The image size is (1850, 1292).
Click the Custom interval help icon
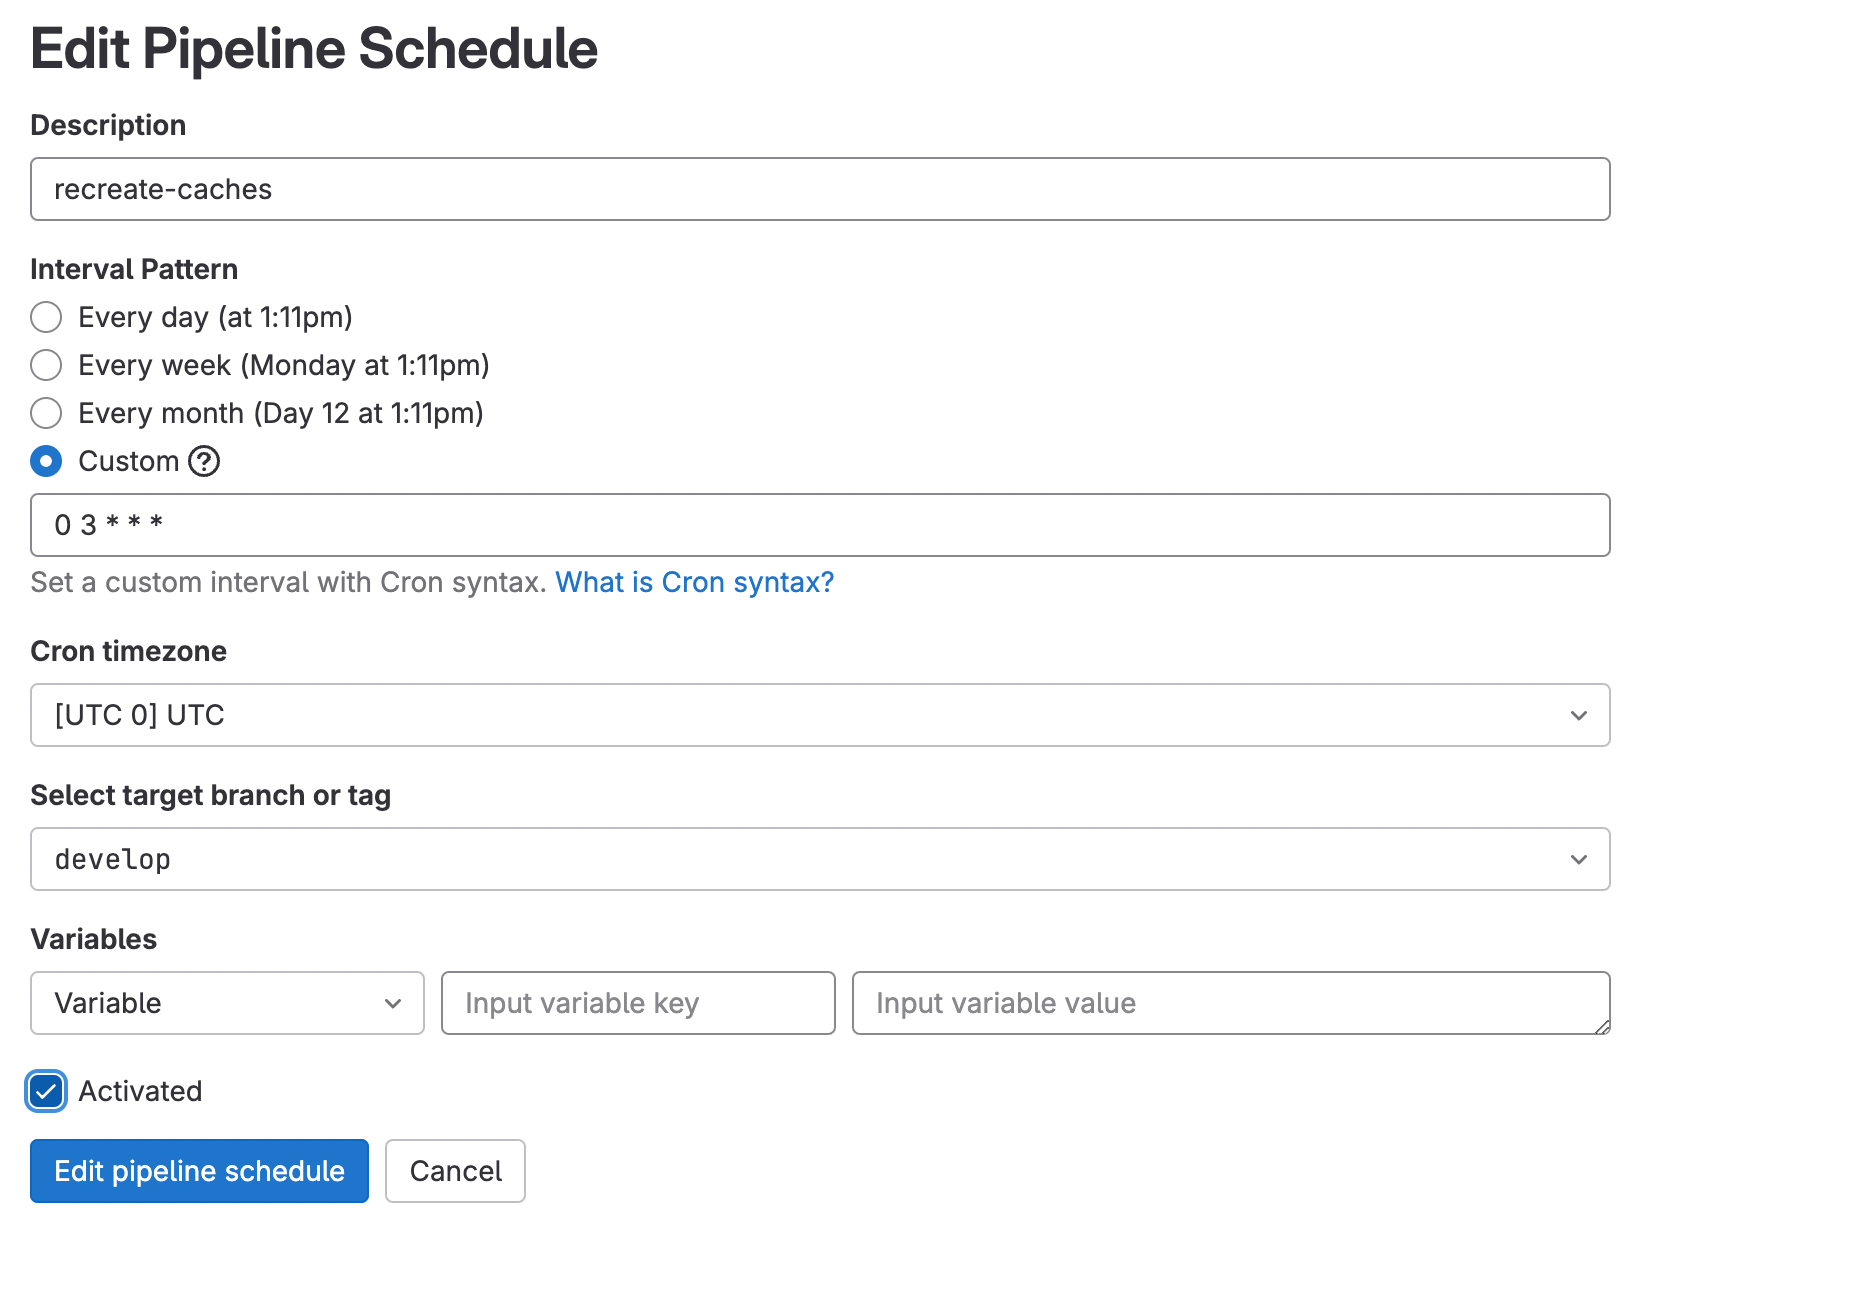(203, 461)
